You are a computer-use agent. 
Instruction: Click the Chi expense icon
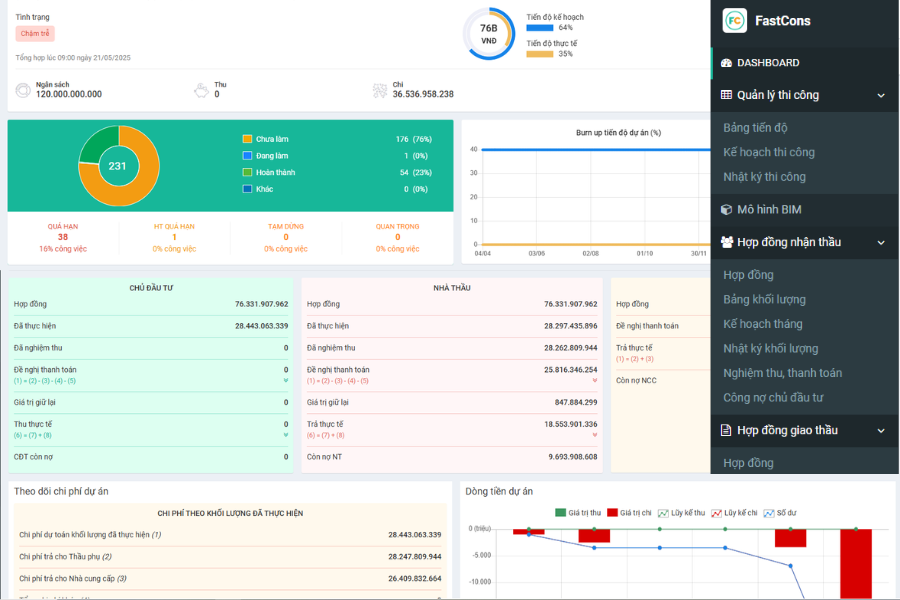(379, 90)
